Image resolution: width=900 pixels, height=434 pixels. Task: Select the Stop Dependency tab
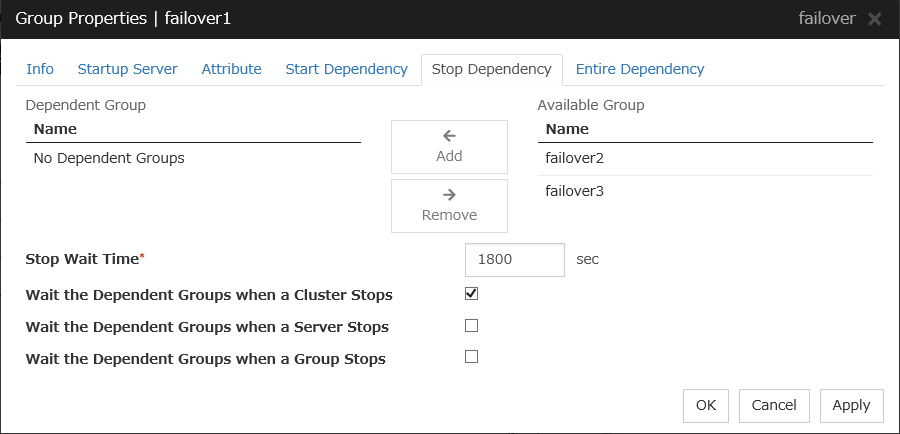point(491,69)
